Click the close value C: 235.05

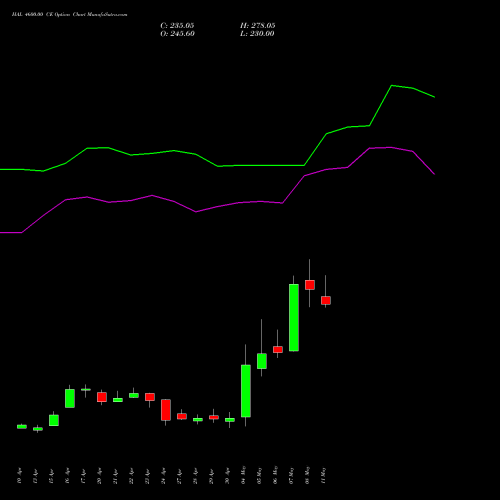(177, 26)
